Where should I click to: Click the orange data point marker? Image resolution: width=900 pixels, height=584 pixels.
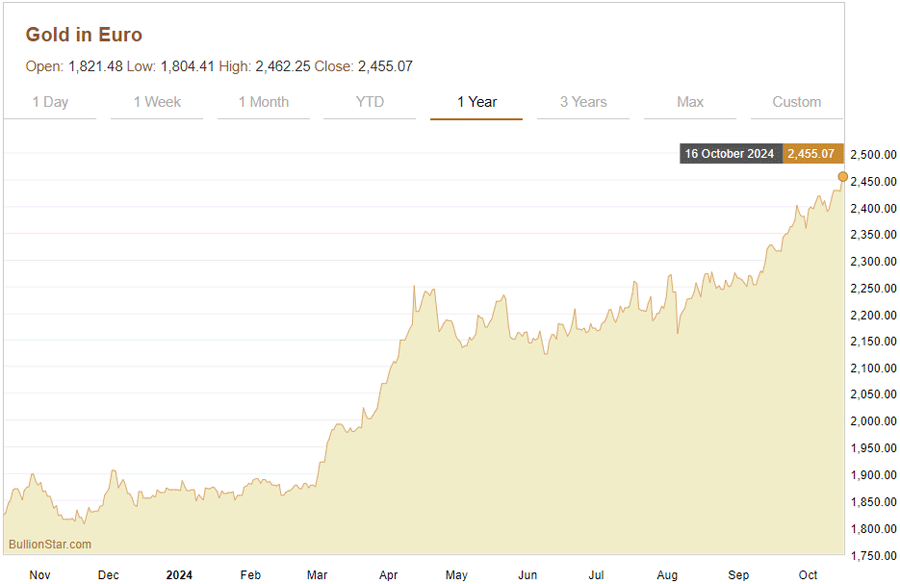click(842, 177)
